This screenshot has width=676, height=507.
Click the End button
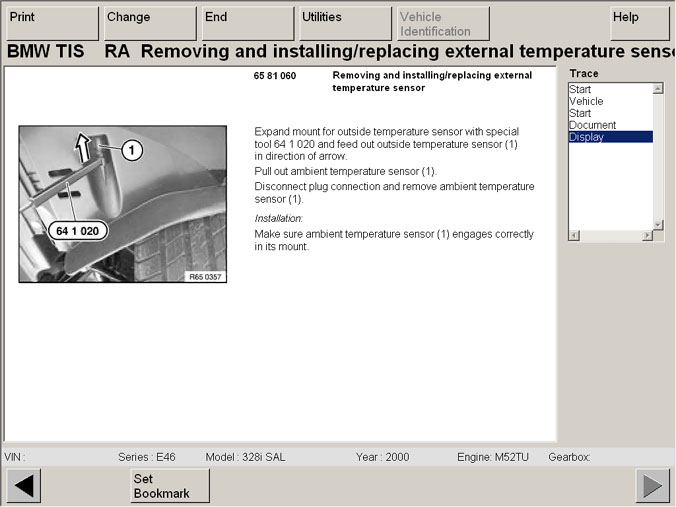pyautogui.click(x=248, y=23)
